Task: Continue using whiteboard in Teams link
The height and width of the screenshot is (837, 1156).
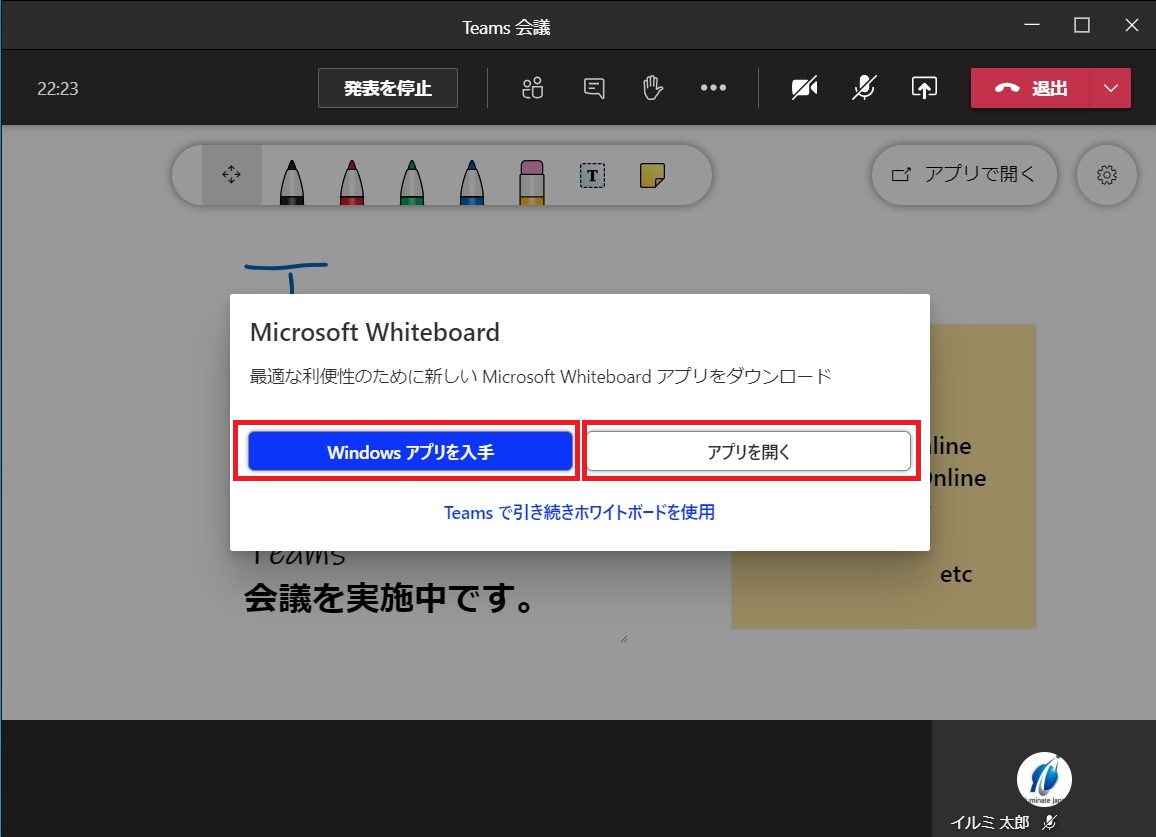Action: click(x=579, y=512)
